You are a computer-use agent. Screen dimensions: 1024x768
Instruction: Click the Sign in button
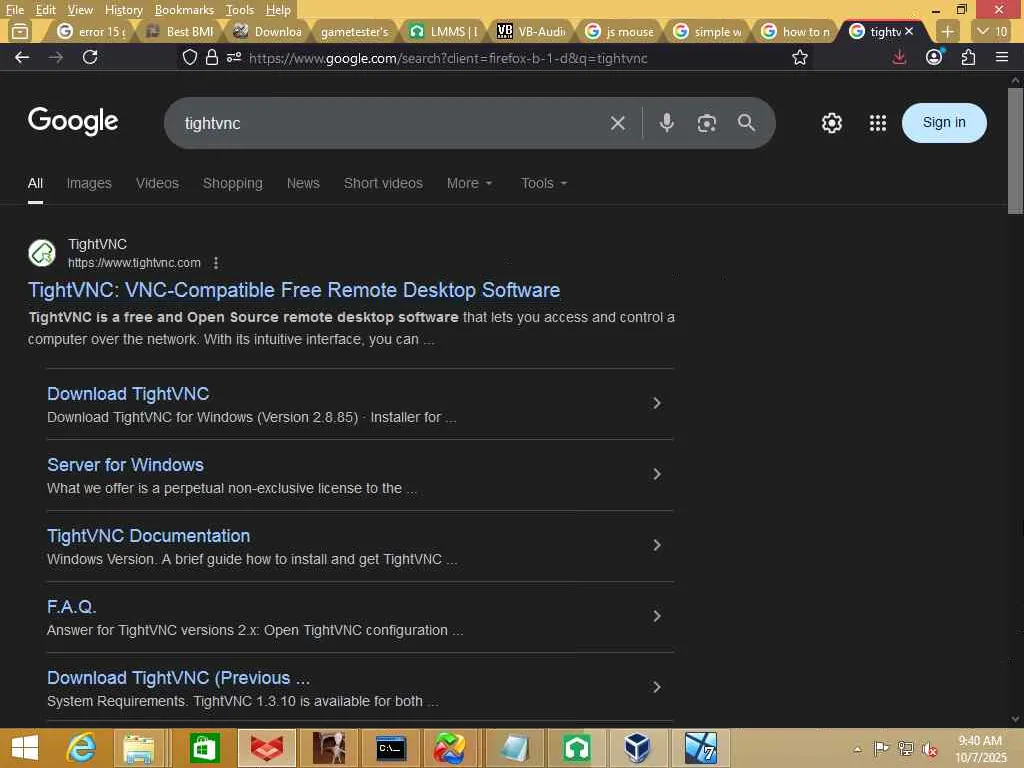(x=944, y=123)
